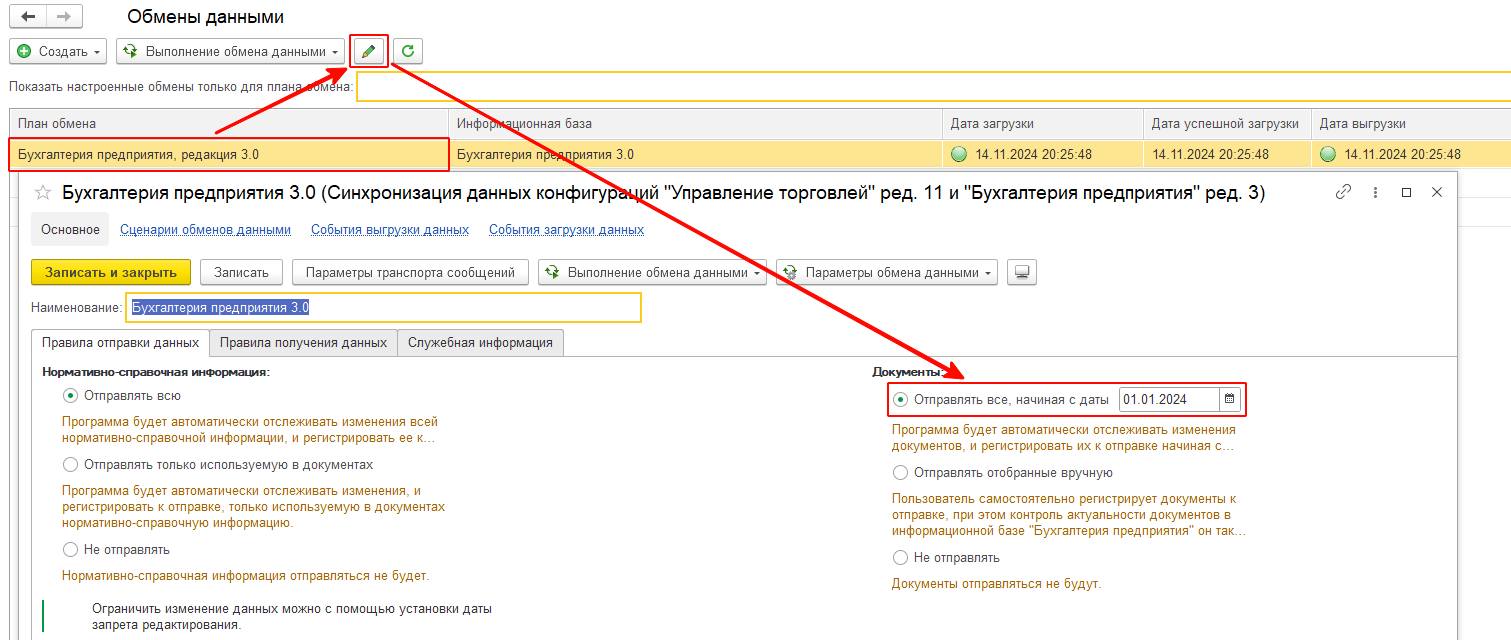Switch to the Правила получения данных tab
1511x640 pixels.
[x=303, y=342]
